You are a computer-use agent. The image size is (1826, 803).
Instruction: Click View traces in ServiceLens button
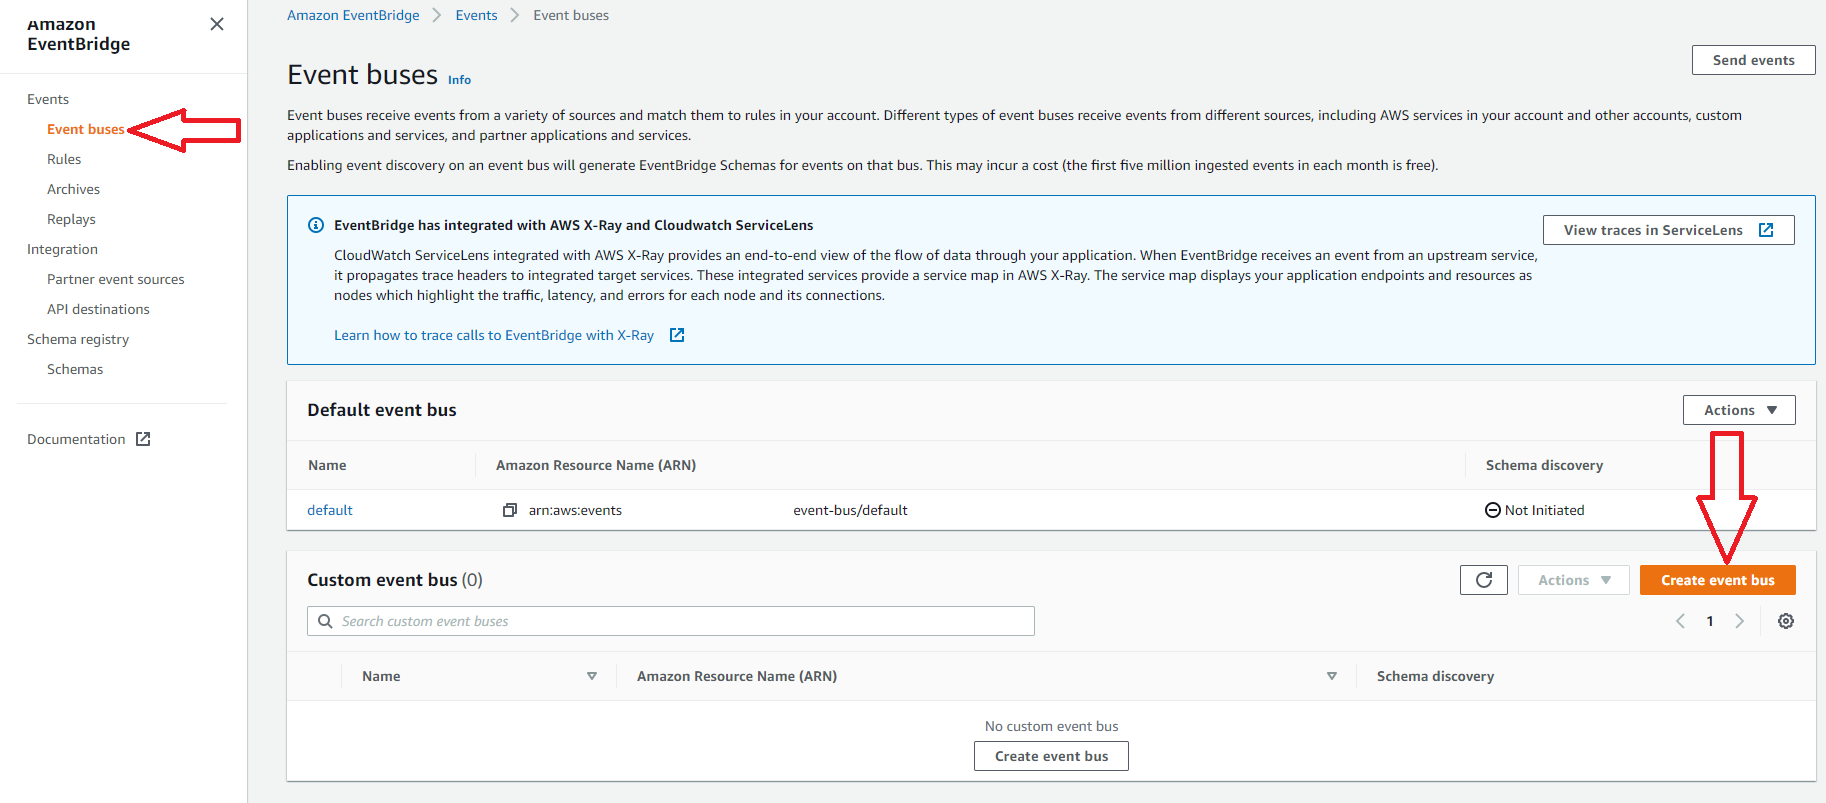(1668, 230)
